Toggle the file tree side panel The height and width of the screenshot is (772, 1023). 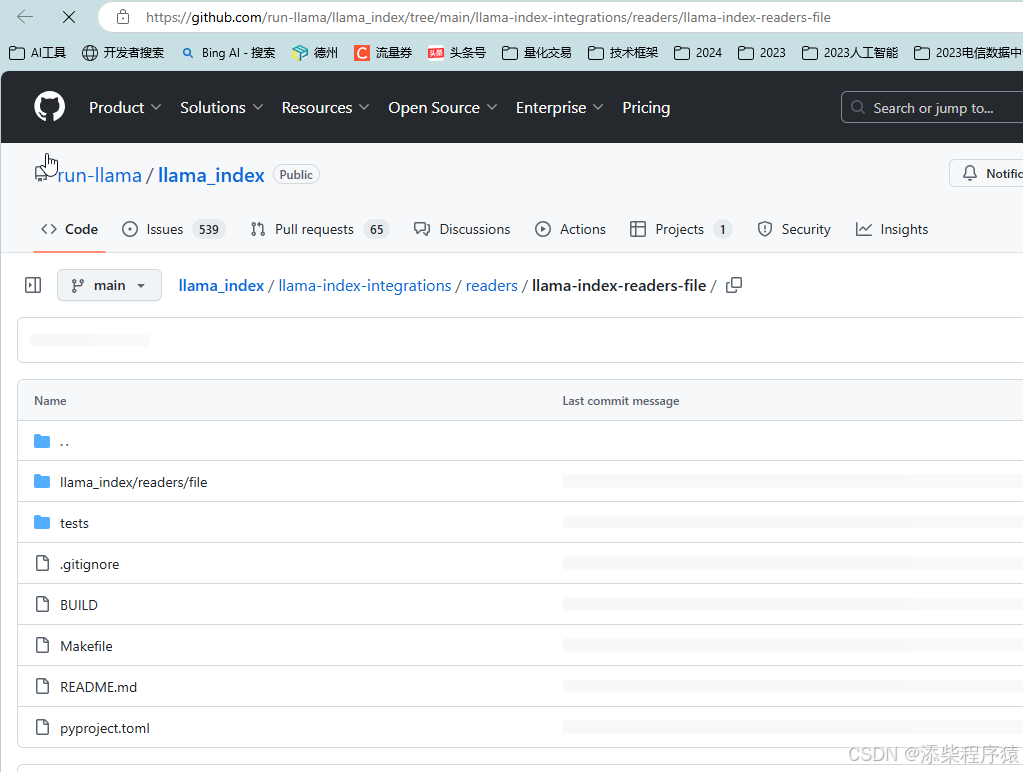[x=33, y=285]
